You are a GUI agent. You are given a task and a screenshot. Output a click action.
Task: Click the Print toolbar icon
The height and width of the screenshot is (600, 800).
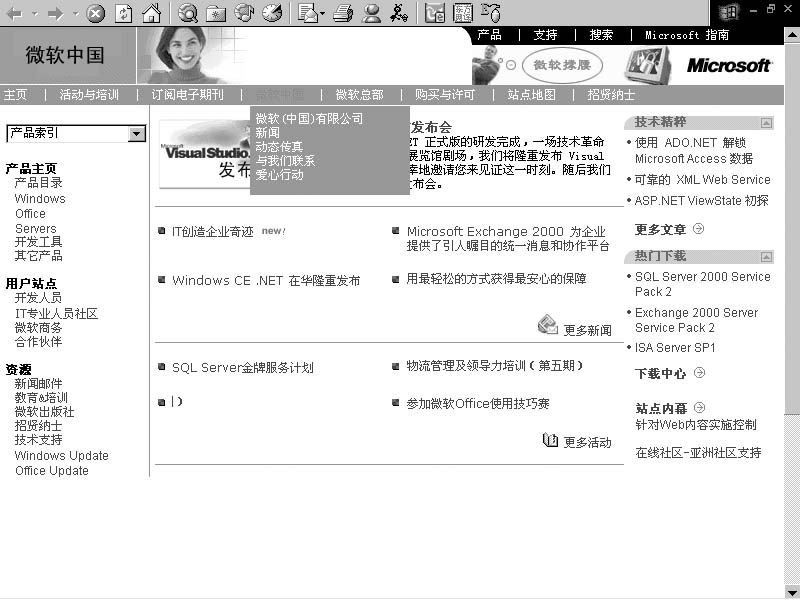pyautogui.click(x=343, y=13)
